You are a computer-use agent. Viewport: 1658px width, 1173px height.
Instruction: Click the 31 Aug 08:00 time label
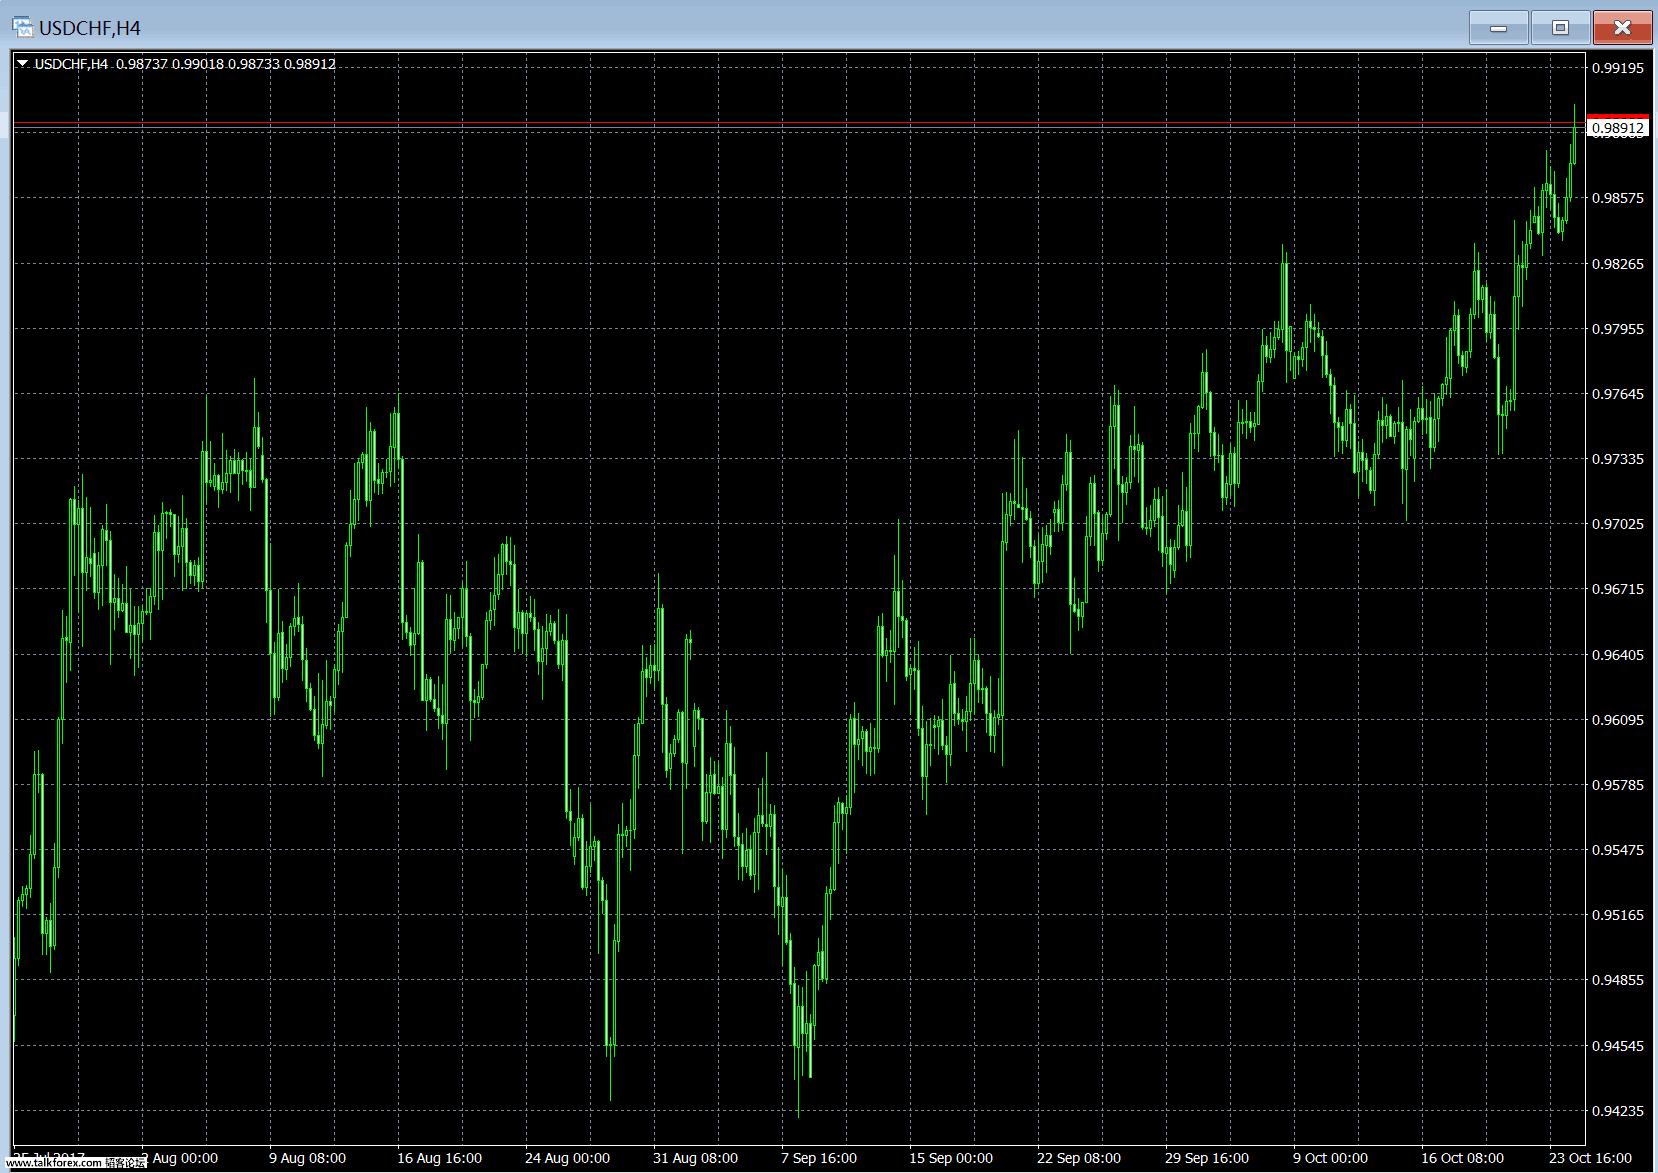[695, 1158]
